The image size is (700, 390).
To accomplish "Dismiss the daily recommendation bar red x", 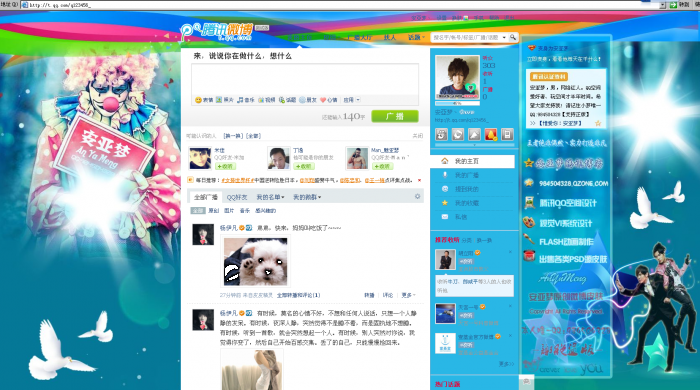I will [x=419, y=180].
